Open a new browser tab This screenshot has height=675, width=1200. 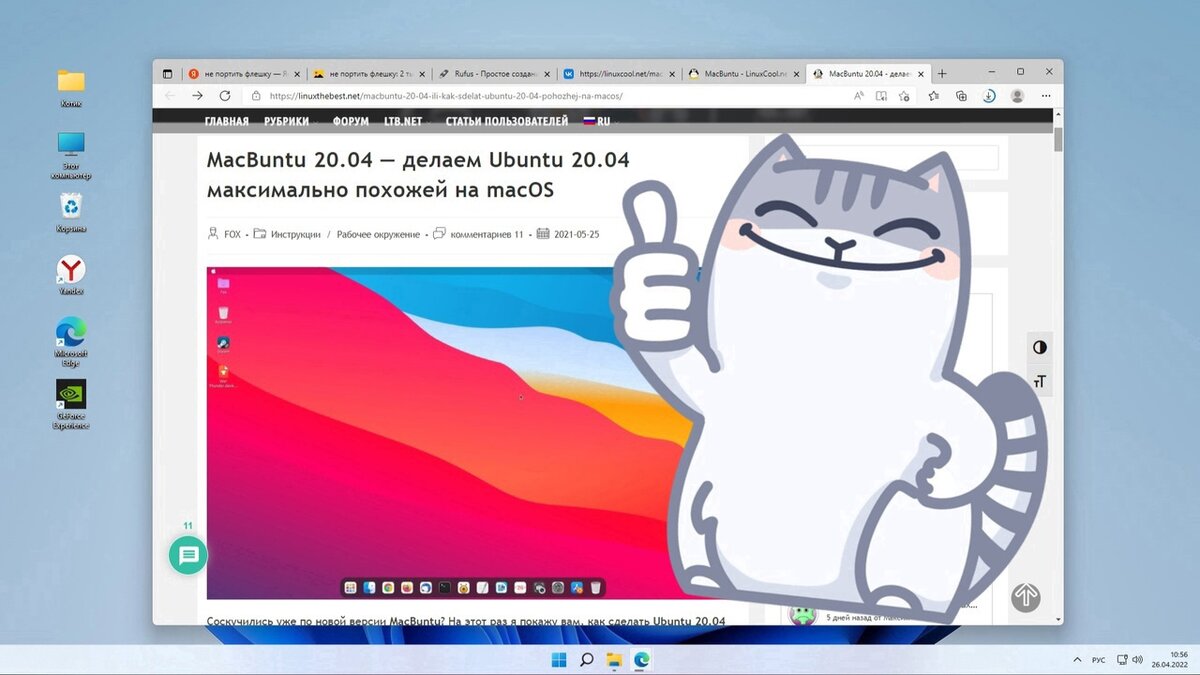942,73
